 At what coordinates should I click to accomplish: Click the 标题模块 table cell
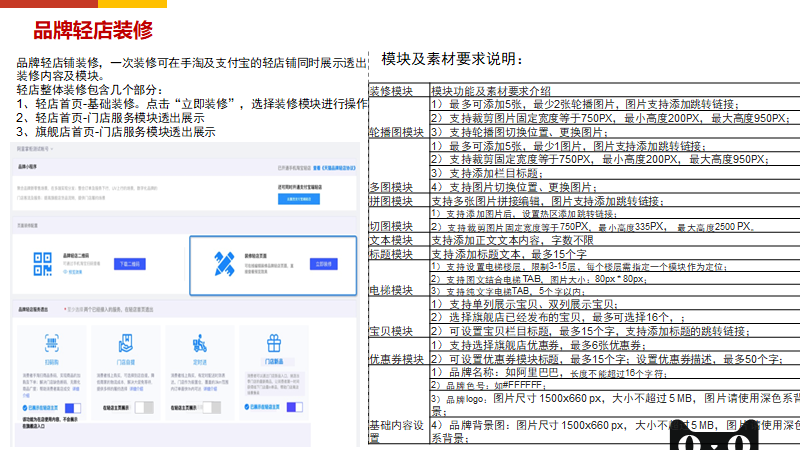point(399,254)
